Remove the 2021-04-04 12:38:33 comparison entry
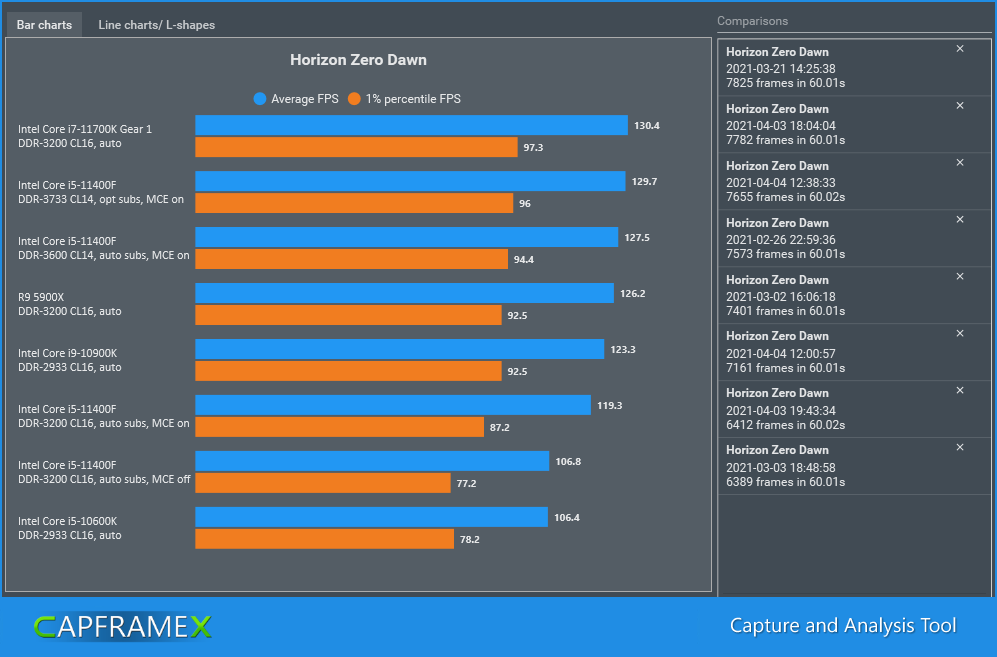Image resolution: width=997 pixels, height=657 pixels. pyautogui.click(x=960, y=163)
